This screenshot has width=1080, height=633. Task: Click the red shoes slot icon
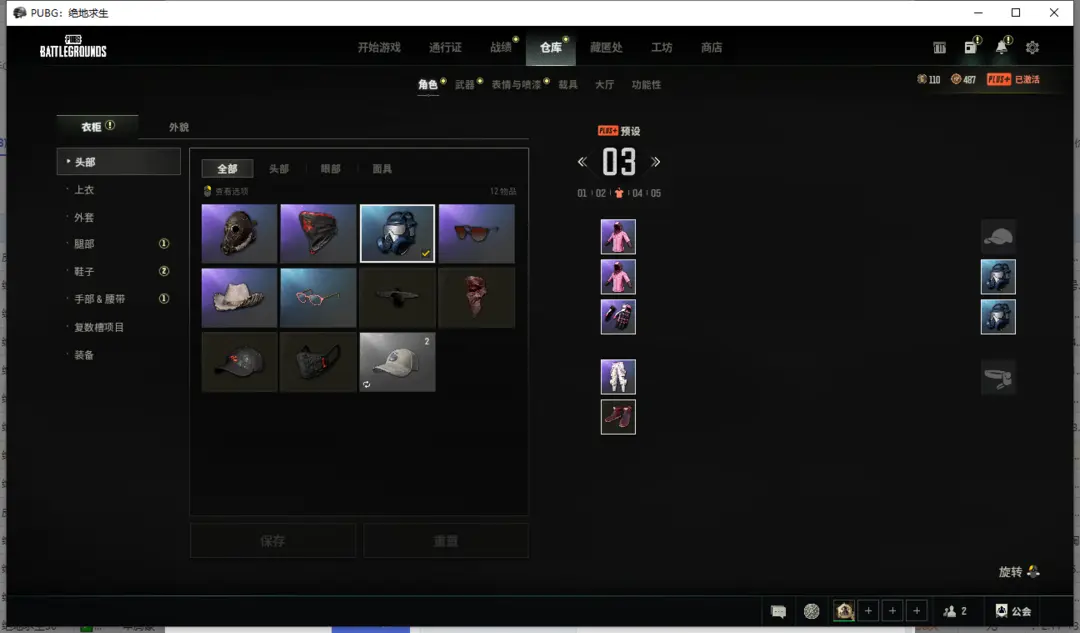click(x=618, y=417)
